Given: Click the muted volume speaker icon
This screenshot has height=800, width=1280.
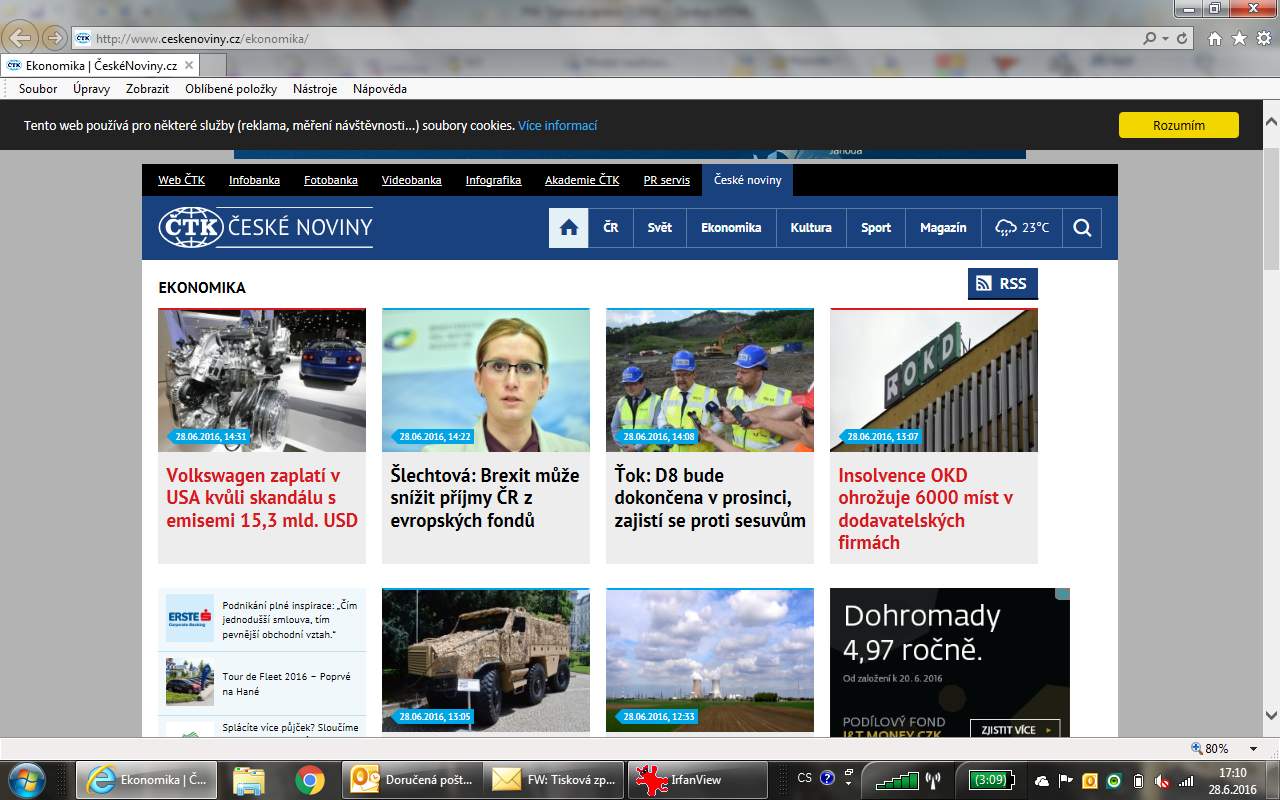Looking at the screenshot, I should coord(1162,780).
